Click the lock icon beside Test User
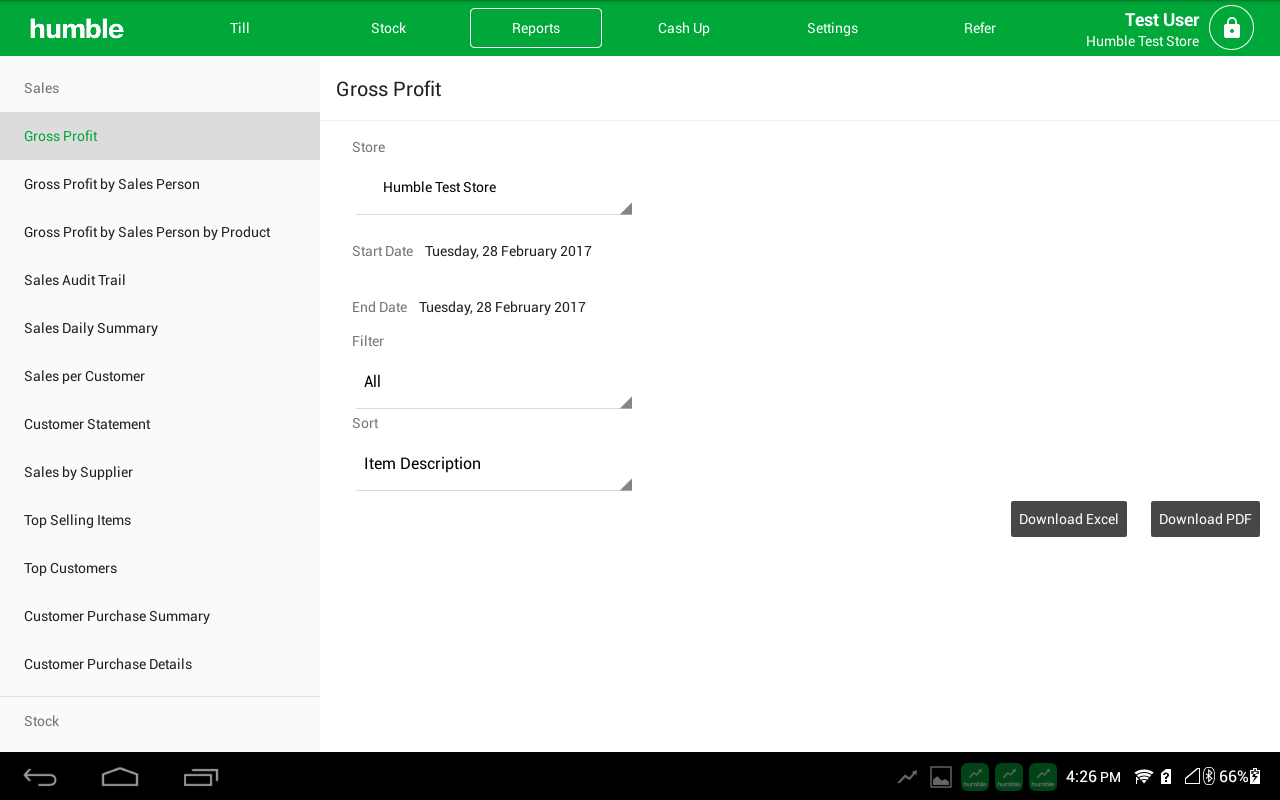The height and width of the screenshot is (800, 1280). point(1231,28)
